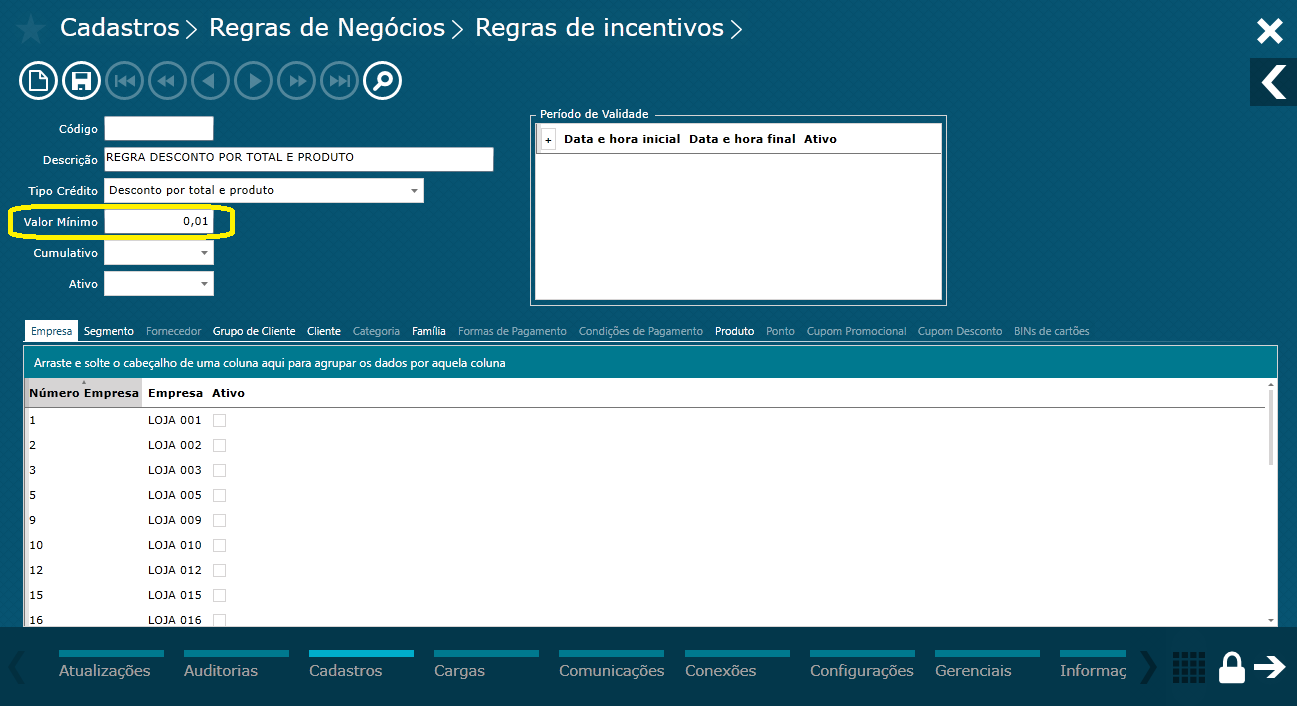Open search with the magnifier icon

[383, 81]
